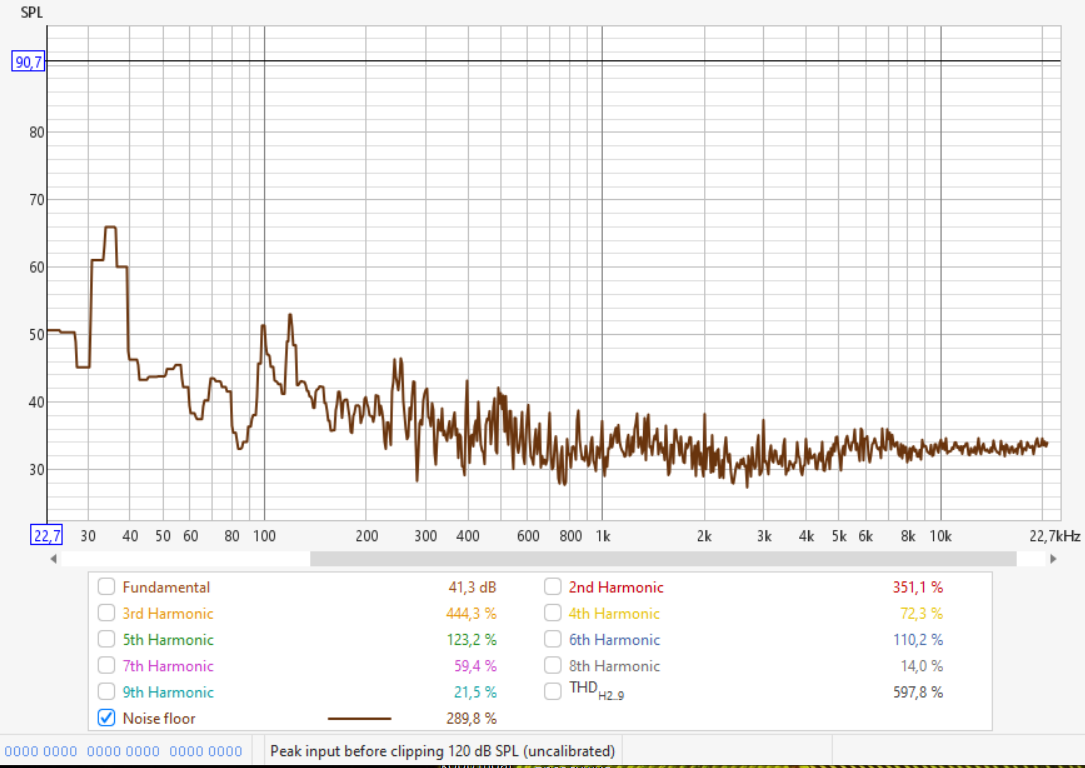Click the left arrow of horizontal scrollbar
This screenshot has width=1085, height=768.
click(x=53, y=559)
